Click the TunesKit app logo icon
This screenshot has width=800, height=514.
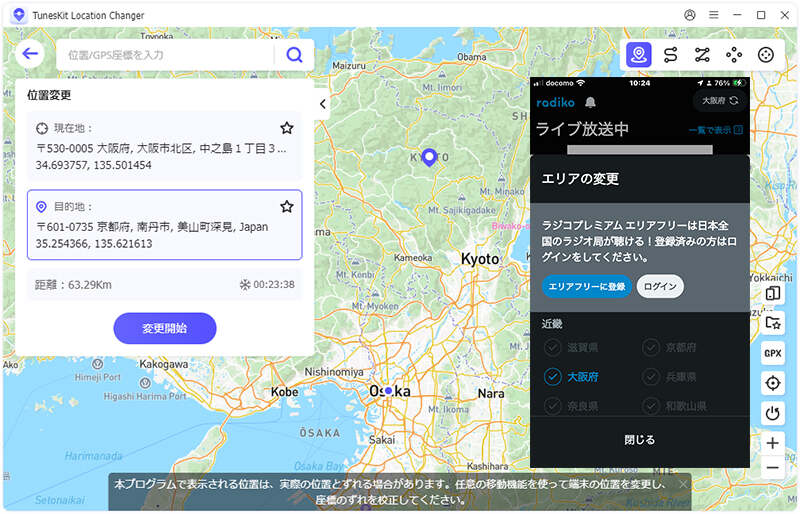tap(19, 15)
